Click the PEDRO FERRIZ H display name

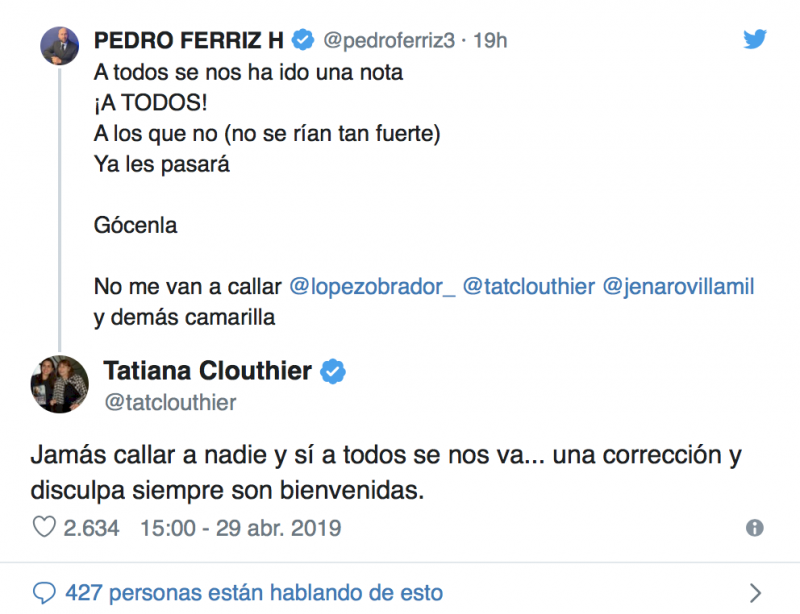[x=189, y=40]
